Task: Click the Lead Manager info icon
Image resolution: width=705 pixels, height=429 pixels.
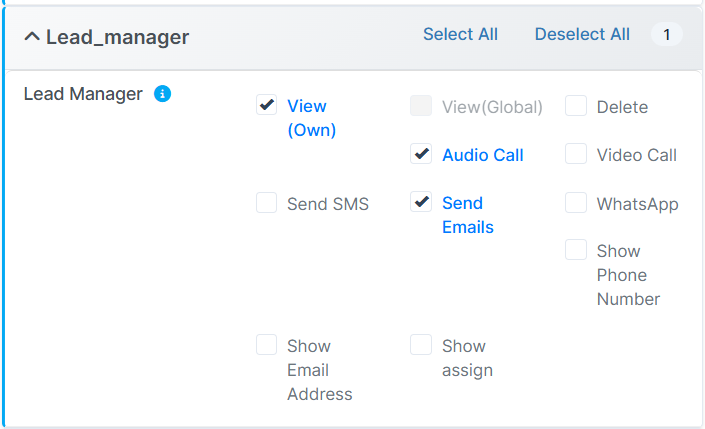Action: (162, 94)
